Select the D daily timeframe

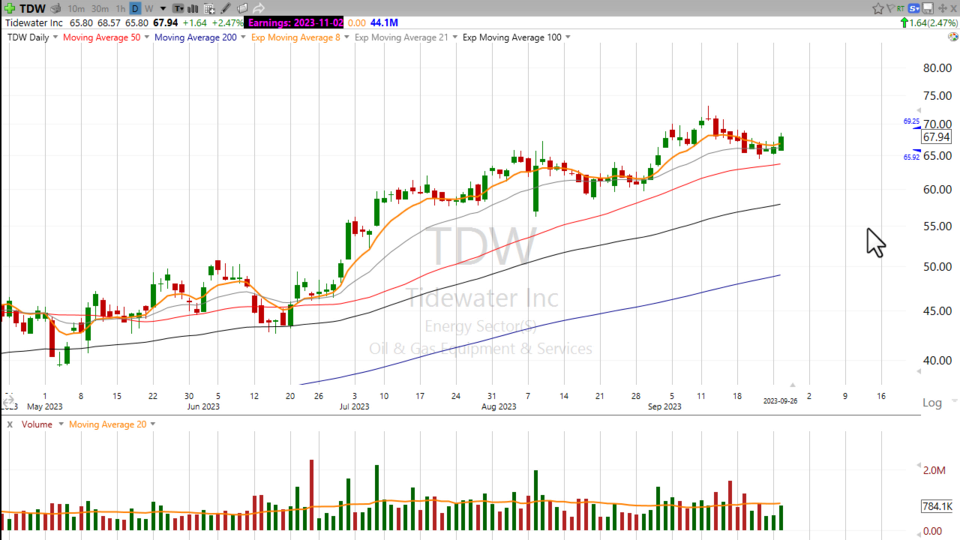(x=135, y=9)
